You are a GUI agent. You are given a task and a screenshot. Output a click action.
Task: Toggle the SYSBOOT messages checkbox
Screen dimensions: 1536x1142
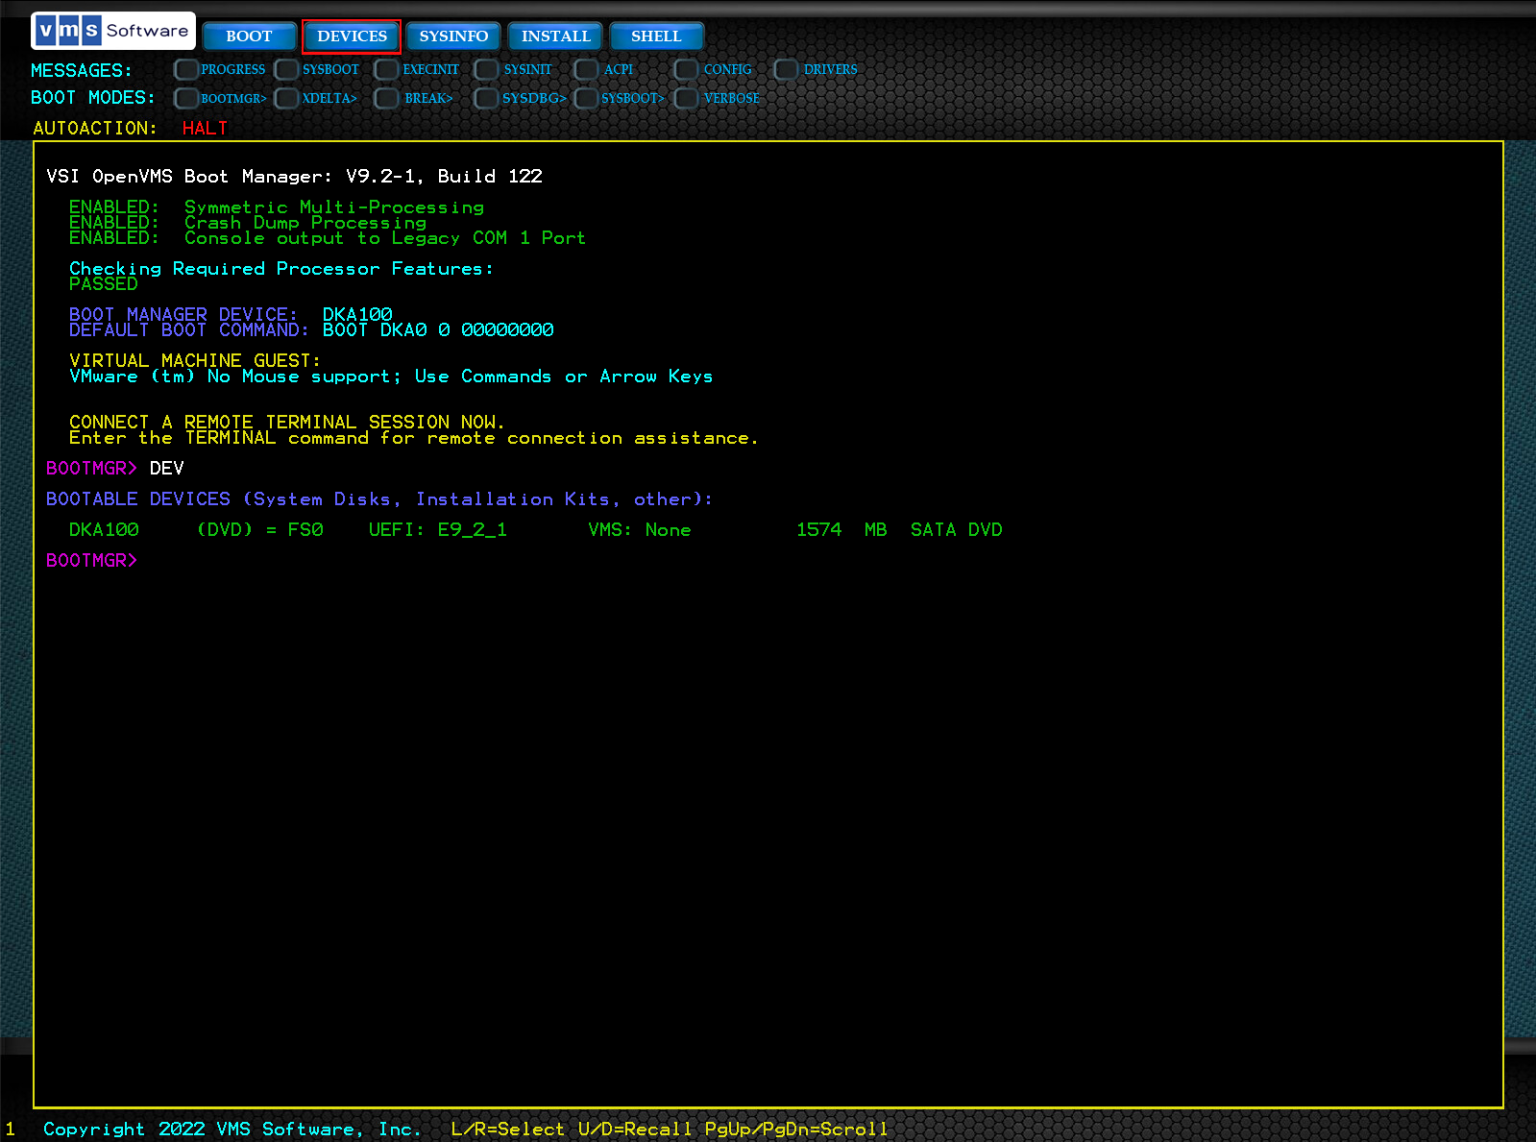pos(286,69)
